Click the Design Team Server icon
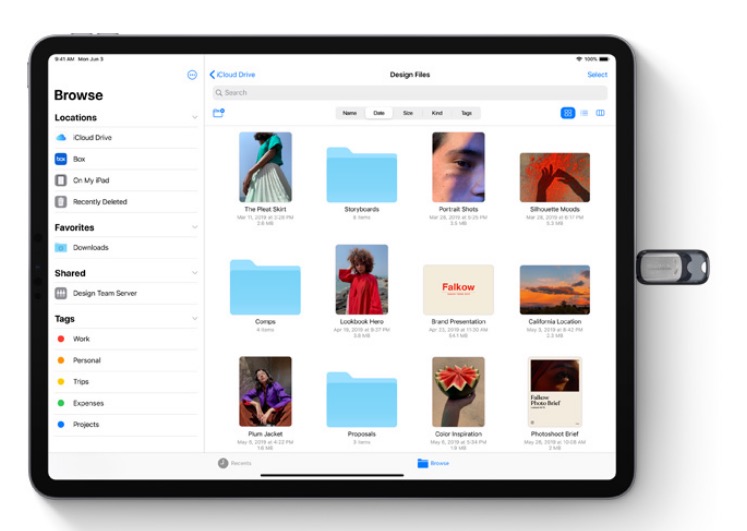Image resolution: width=747 pixels, height=531 pixels. pos(61,293)
